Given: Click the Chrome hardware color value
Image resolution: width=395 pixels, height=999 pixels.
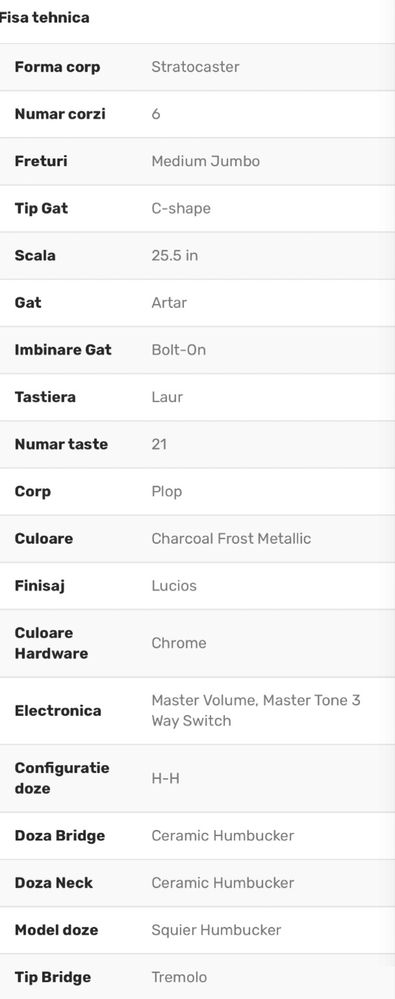Looking at the screenshot, I should (x=179, y=643).
